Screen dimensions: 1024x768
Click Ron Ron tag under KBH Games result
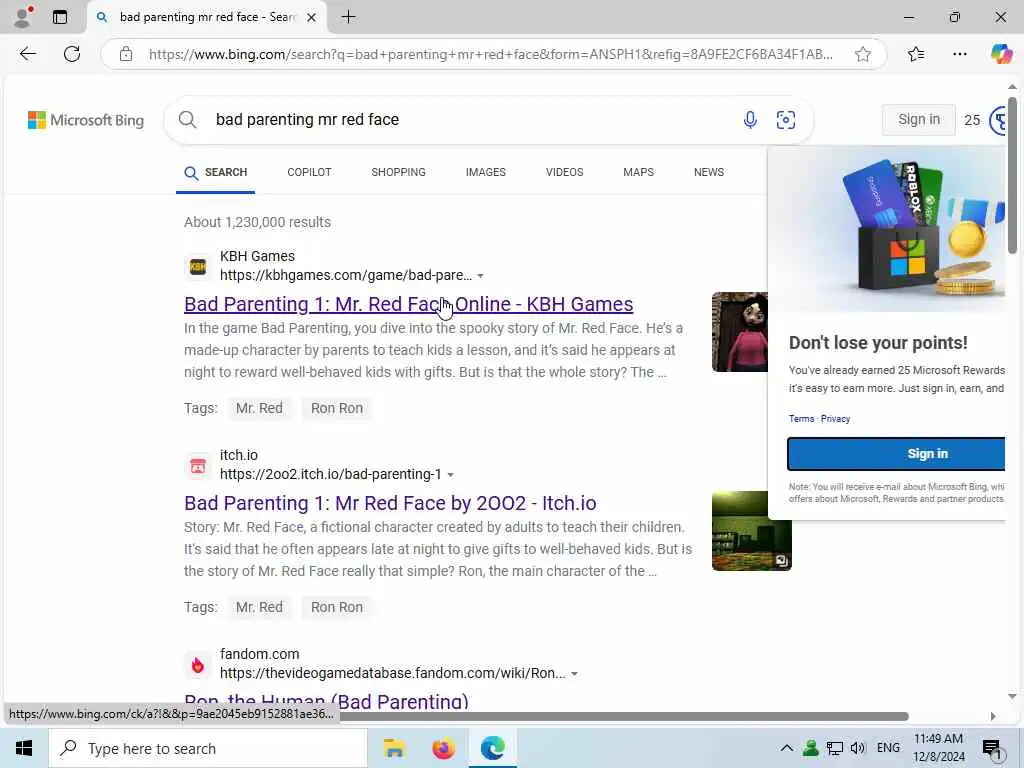(x=337, y=408)
